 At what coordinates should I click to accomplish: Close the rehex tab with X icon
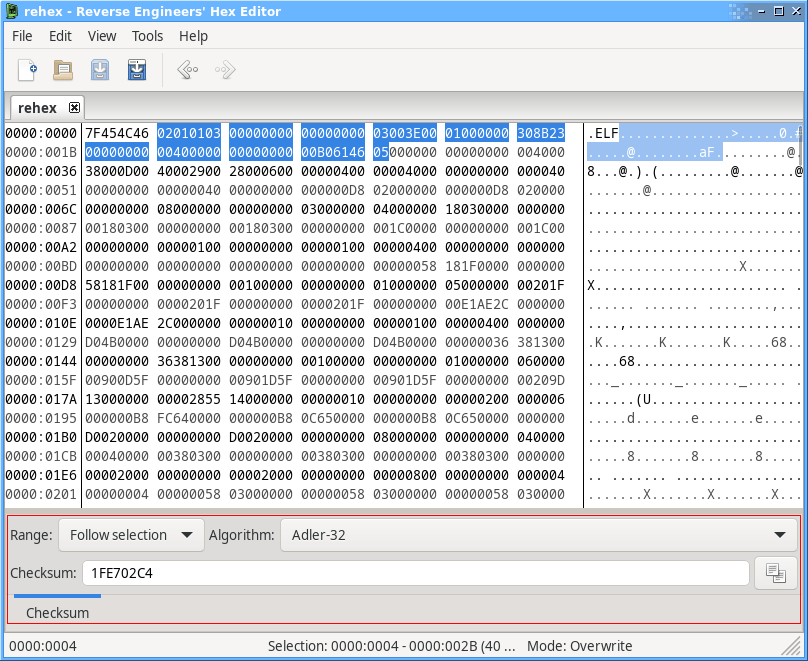[75, 108]
